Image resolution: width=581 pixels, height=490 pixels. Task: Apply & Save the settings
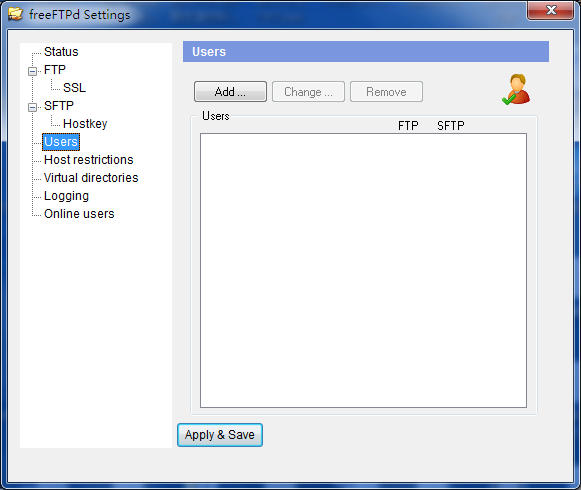220,435
